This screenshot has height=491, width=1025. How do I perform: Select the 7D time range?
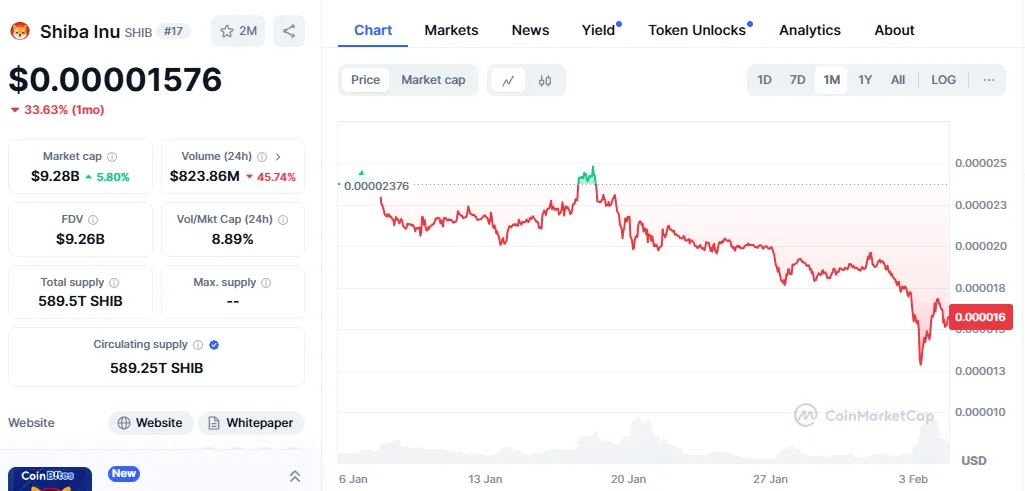[797, 80]
